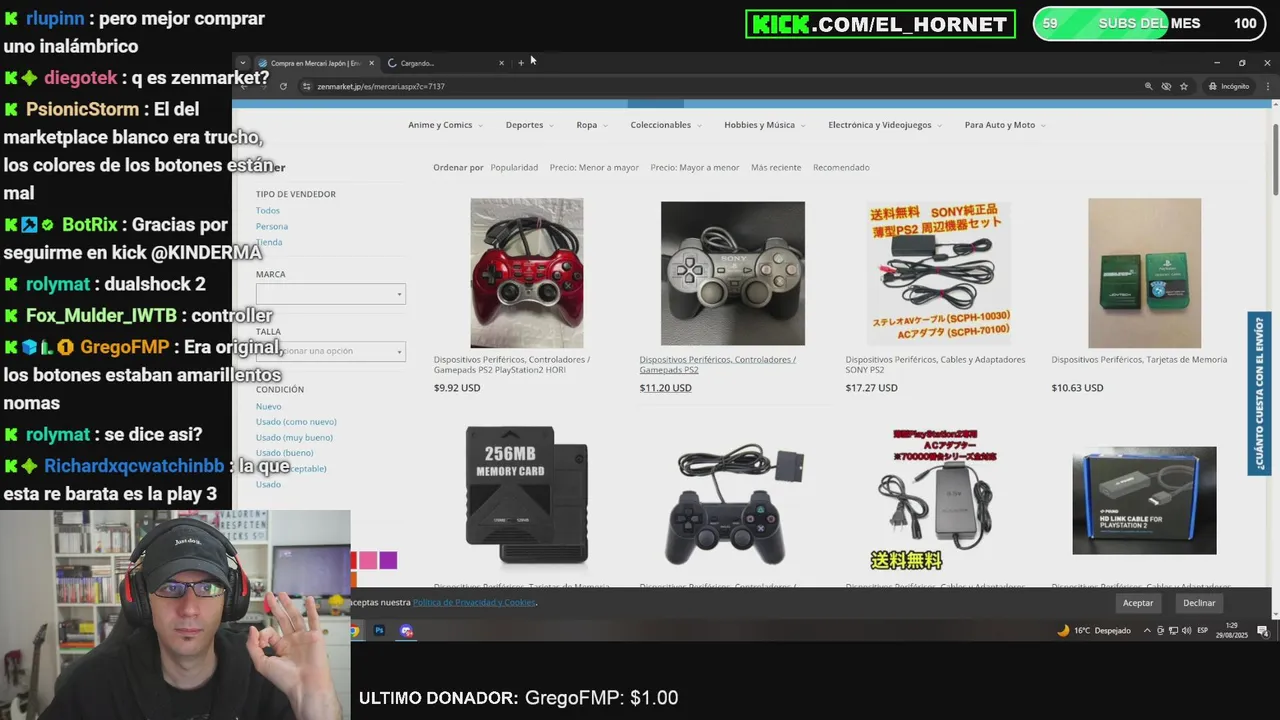This screenshot has width=1280, height=720.
Task: Sort by Popularidad
Action: (514, 167)
